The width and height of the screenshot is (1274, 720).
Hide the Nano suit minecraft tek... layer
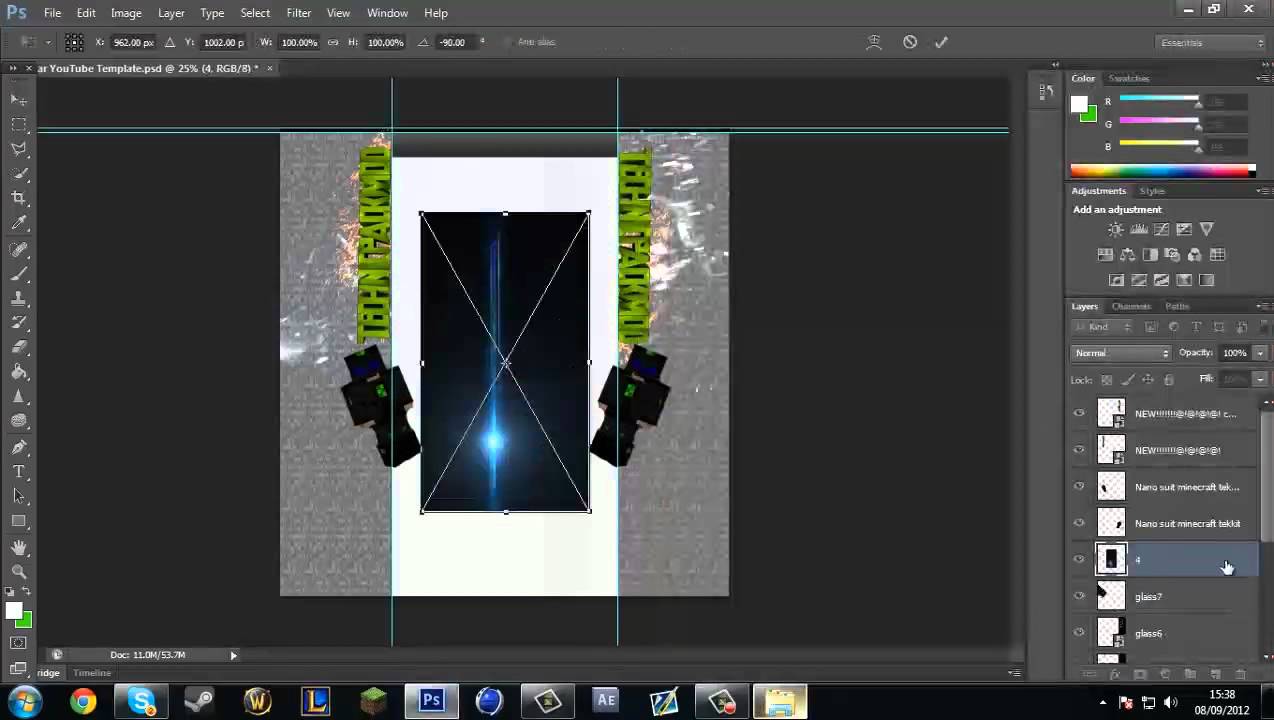pyautogui.click(x=1079, y=487)
